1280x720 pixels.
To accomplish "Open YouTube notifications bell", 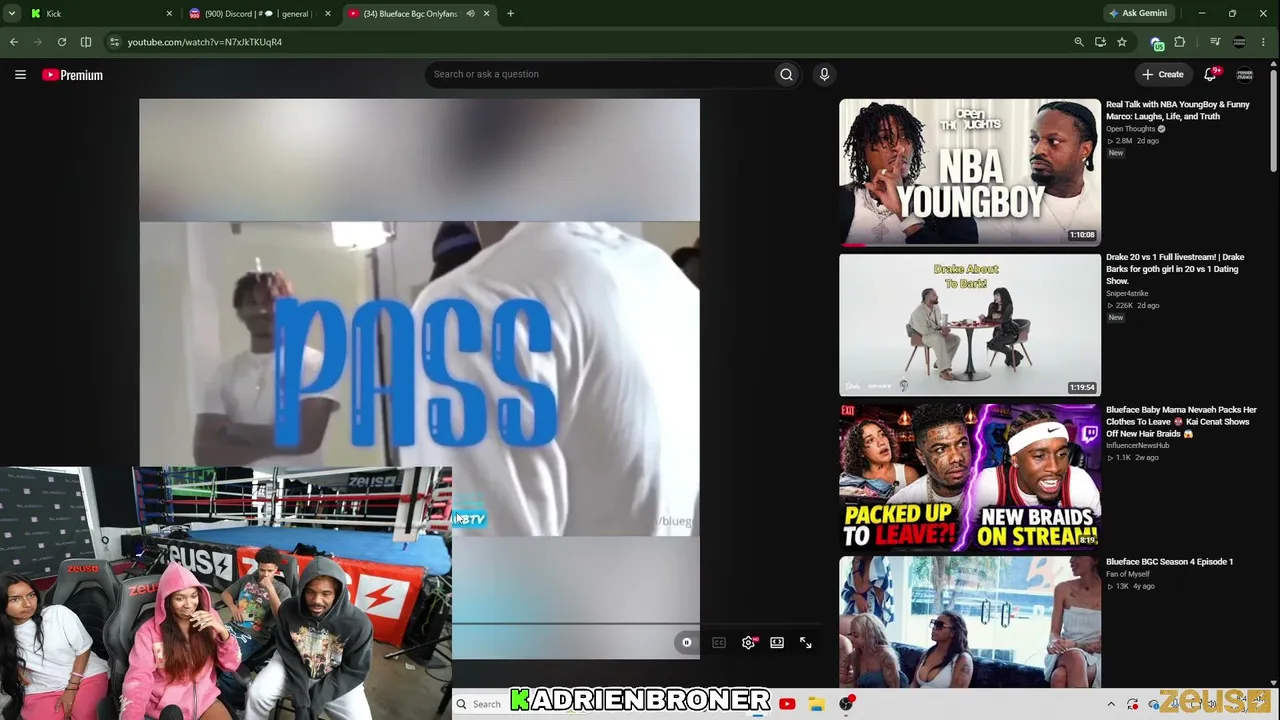I will (x=1210, y=74).
